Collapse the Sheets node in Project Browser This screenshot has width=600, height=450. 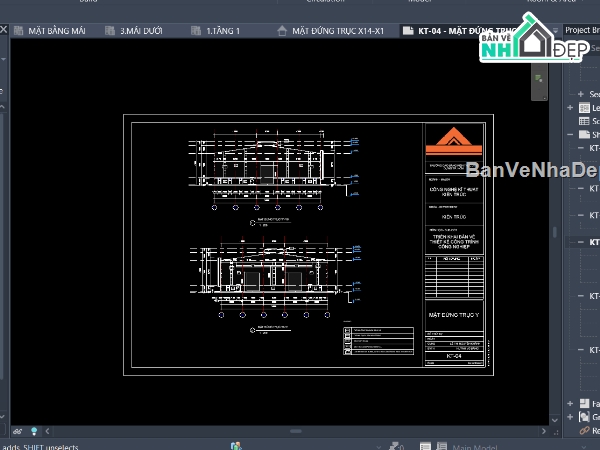click(x=570, y=134)
